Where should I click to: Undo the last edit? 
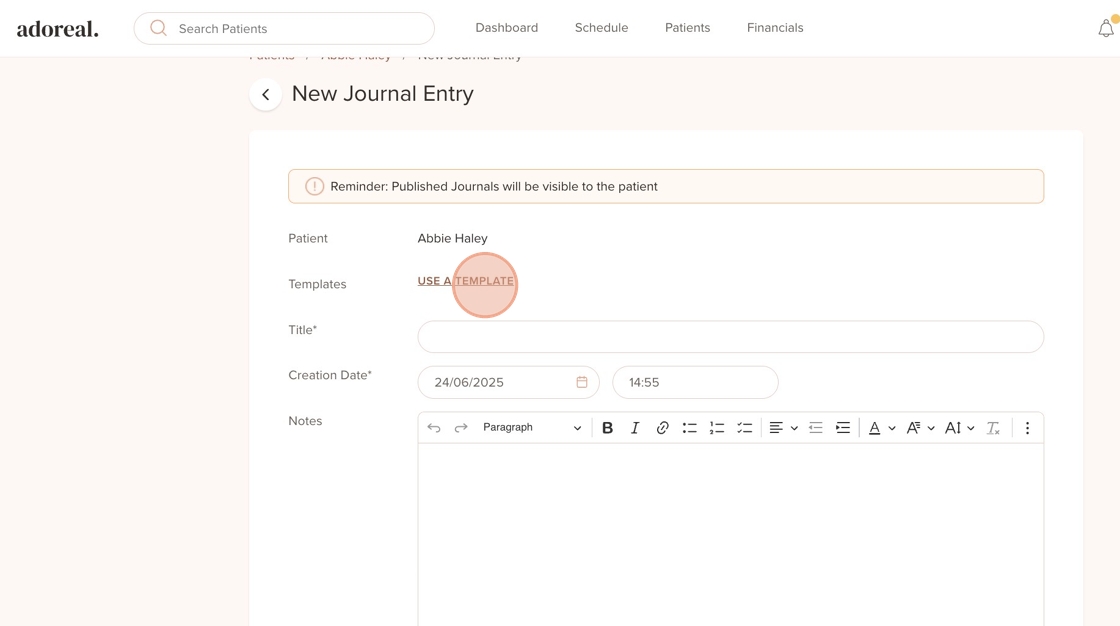434,428
